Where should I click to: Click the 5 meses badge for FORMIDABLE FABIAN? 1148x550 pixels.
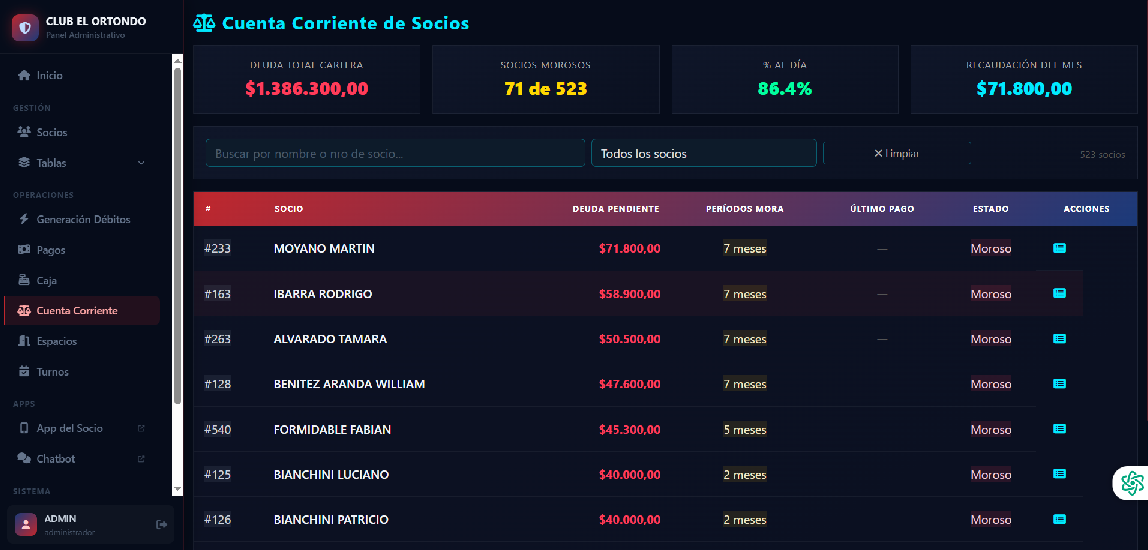coord(745,429)
